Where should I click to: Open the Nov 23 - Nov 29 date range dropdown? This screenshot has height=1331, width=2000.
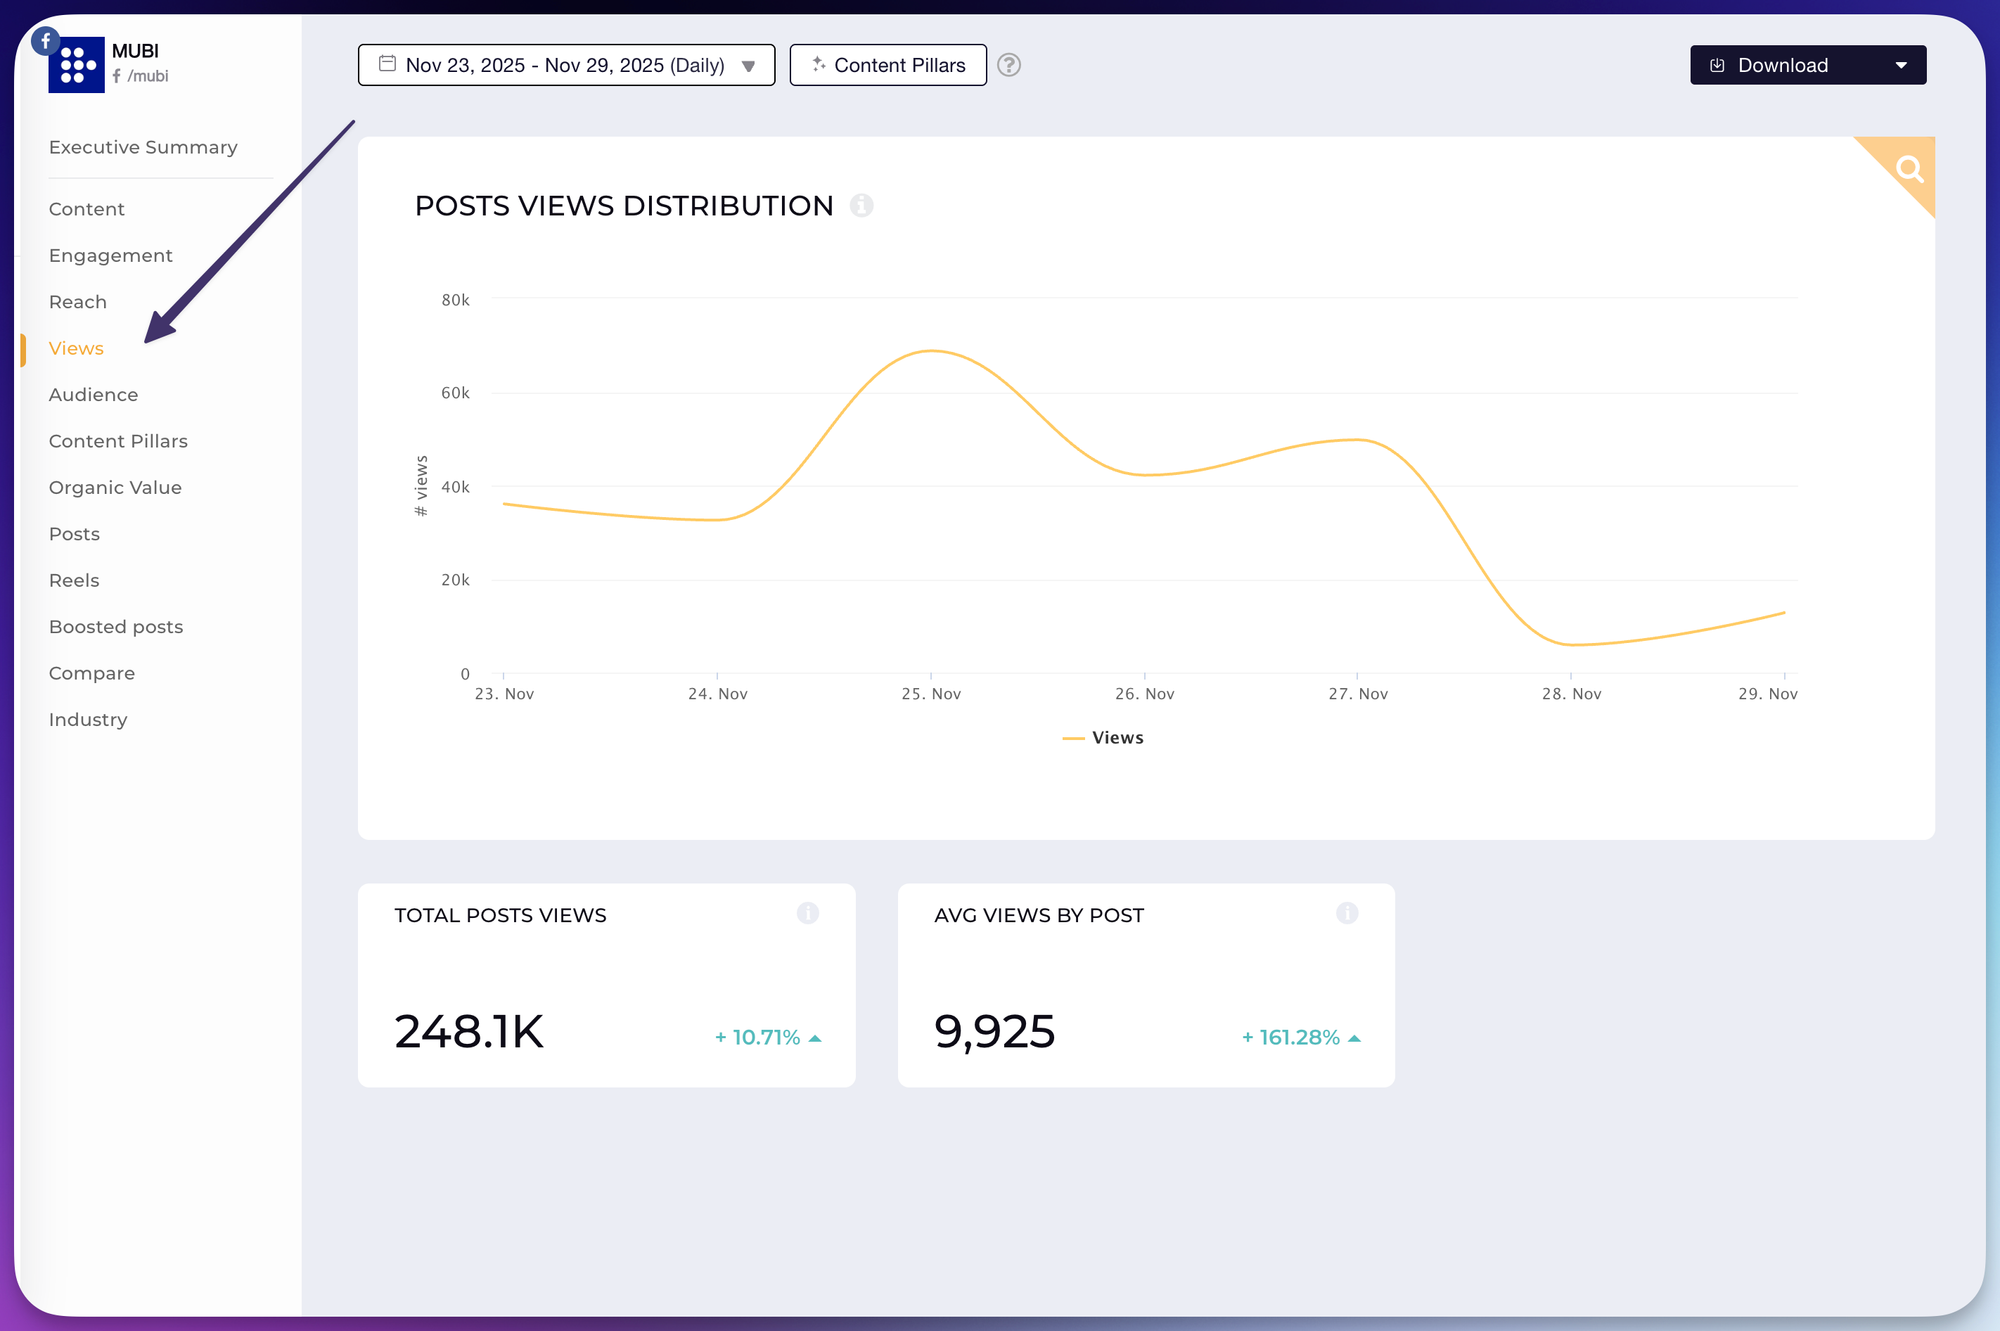pos(565,64)
